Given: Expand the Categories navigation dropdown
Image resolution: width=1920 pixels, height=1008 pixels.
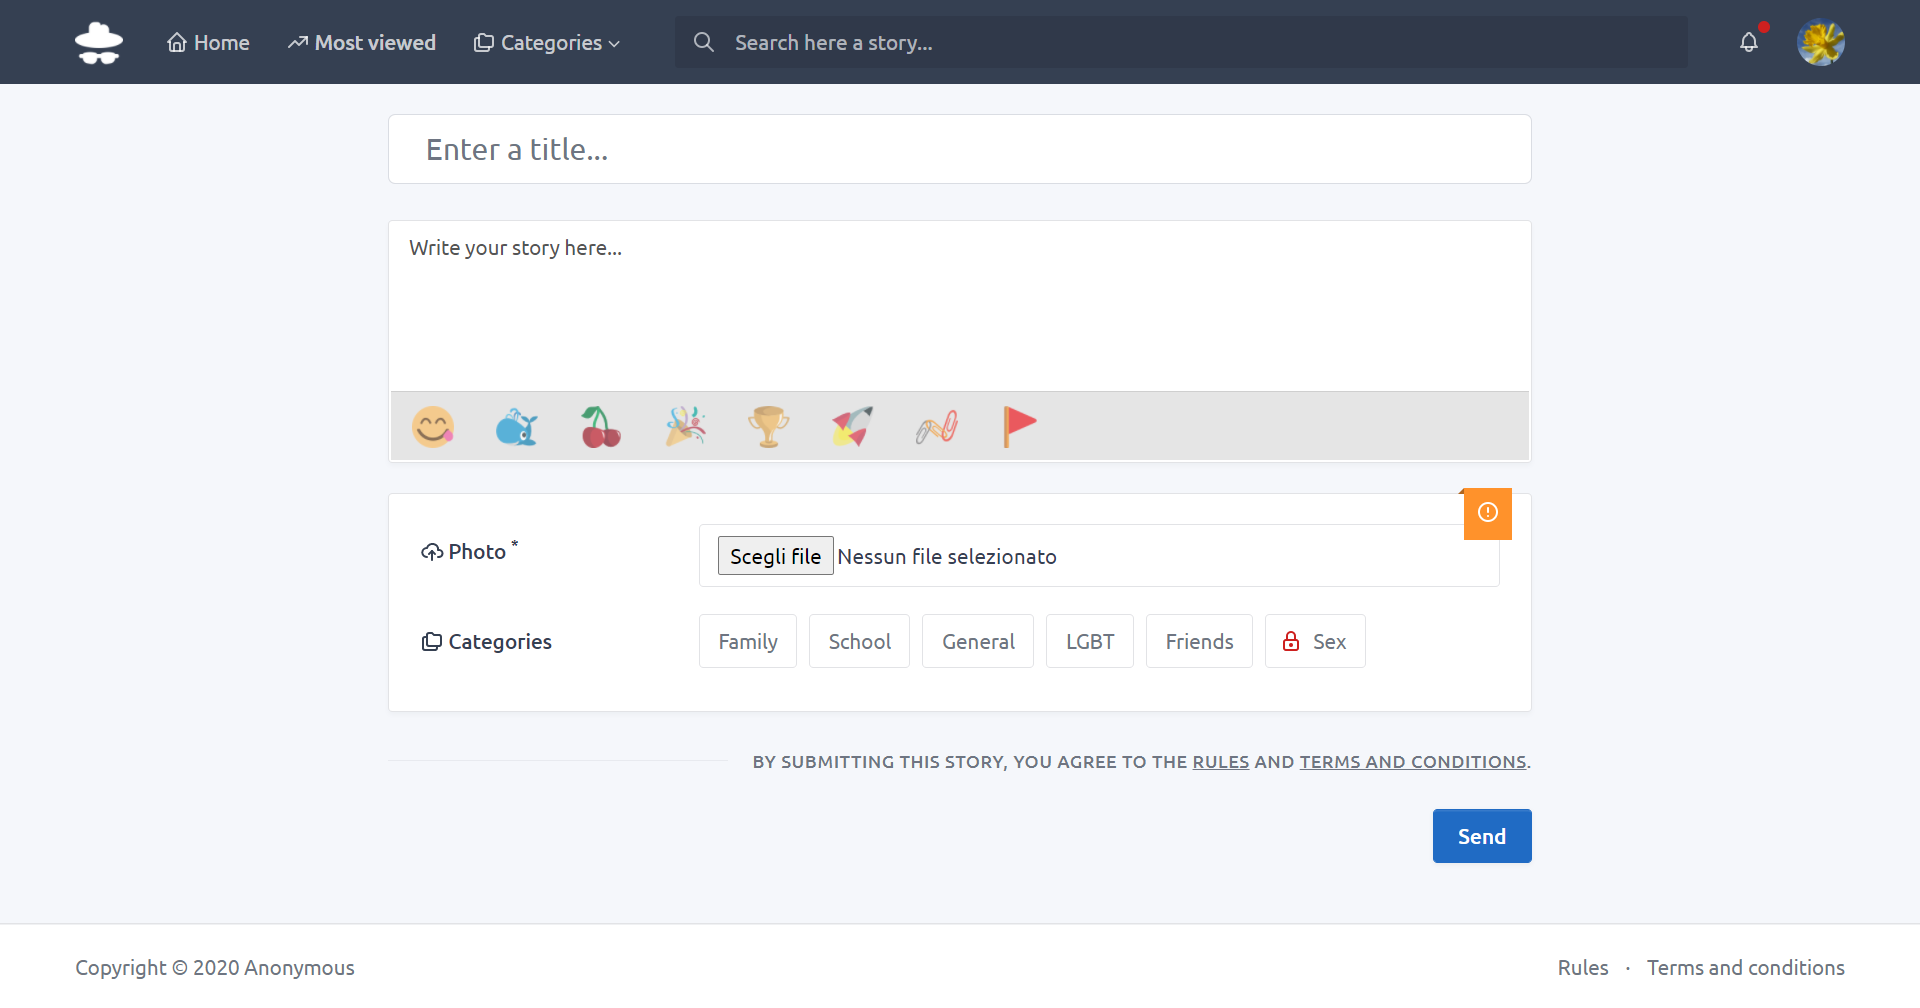Looking at the screenshot, I should click(546, 42).
